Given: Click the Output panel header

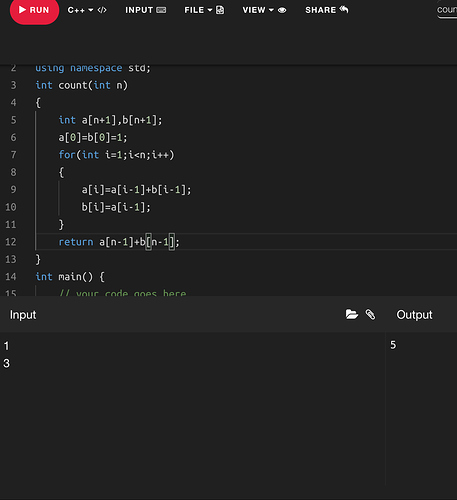Looking at the screenshot, I should (414, 315).
